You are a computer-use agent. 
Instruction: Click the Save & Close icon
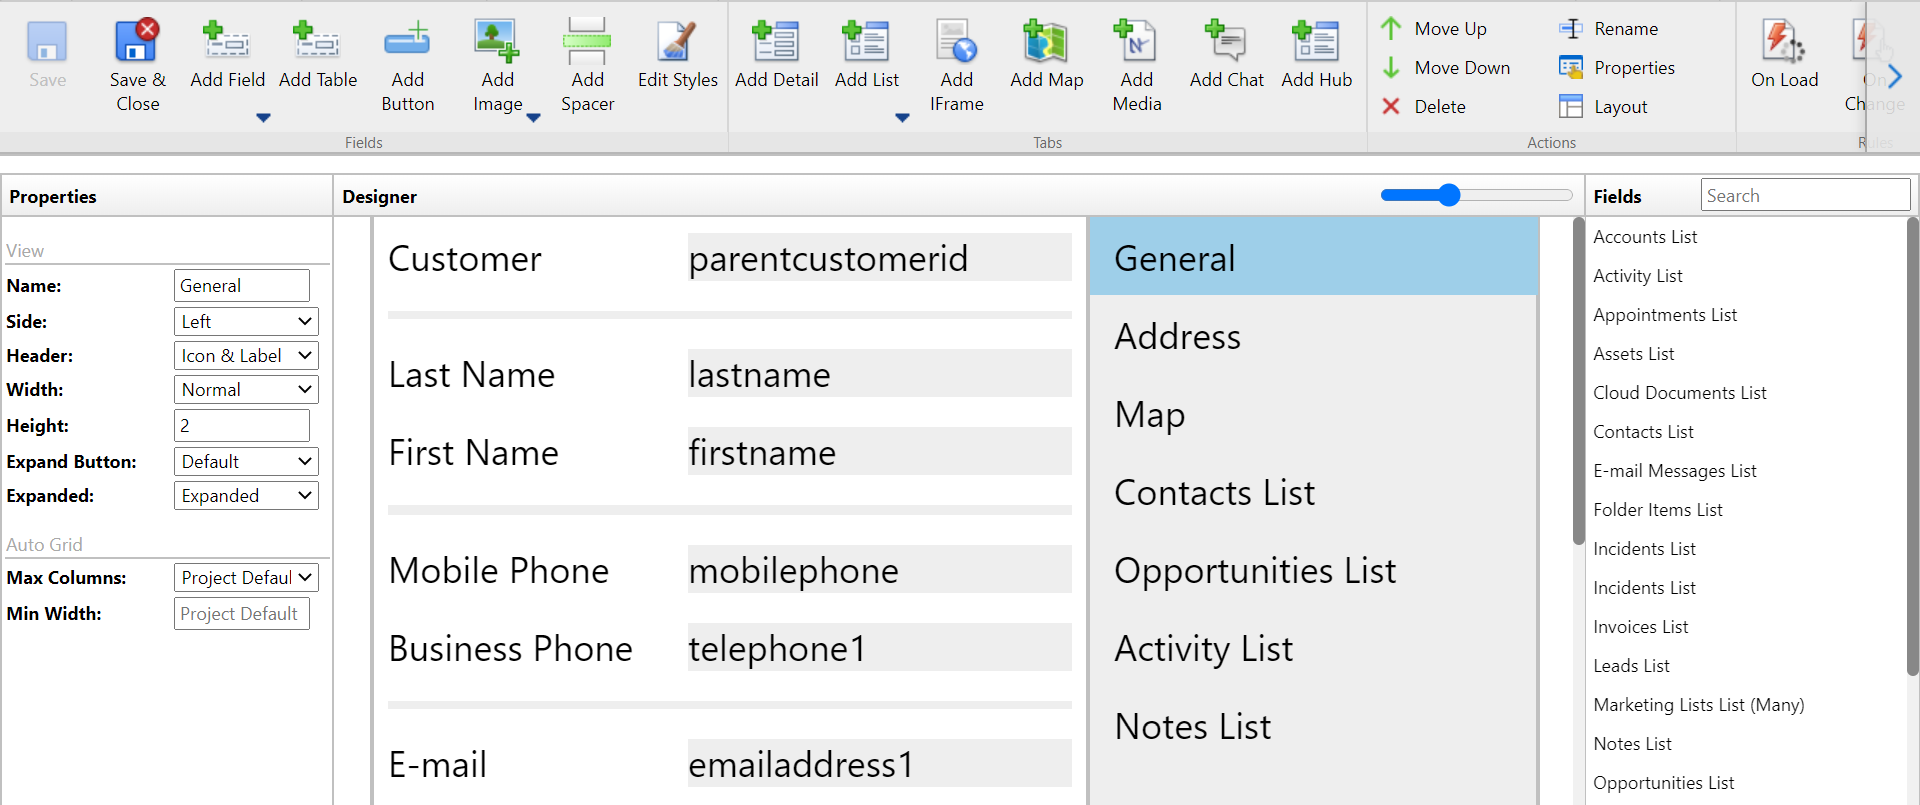pyautogui.click(x=137, y=42)
